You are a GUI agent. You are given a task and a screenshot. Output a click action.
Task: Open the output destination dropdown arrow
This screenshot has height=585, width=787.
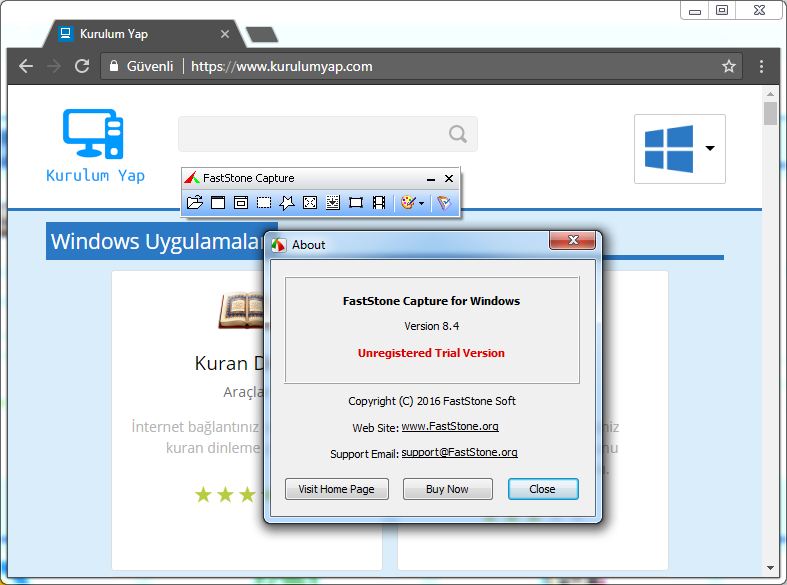pyautogui.click(x=422, y=203)
